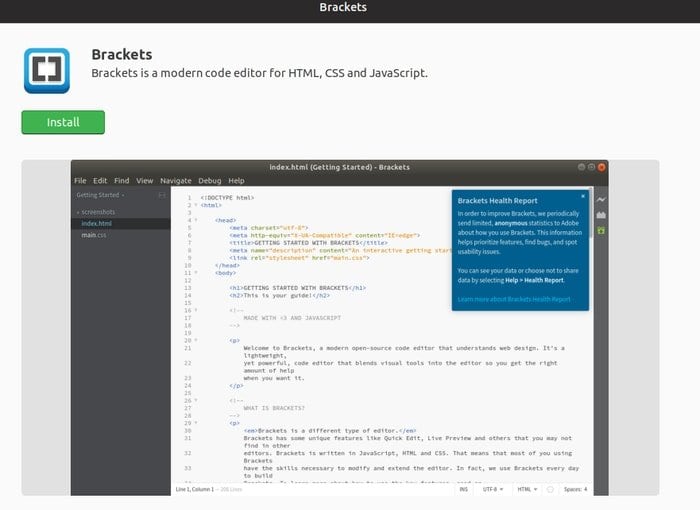Minimize the Brackets preview window
Screen dimensions: 700x510
tap(581, 167)
